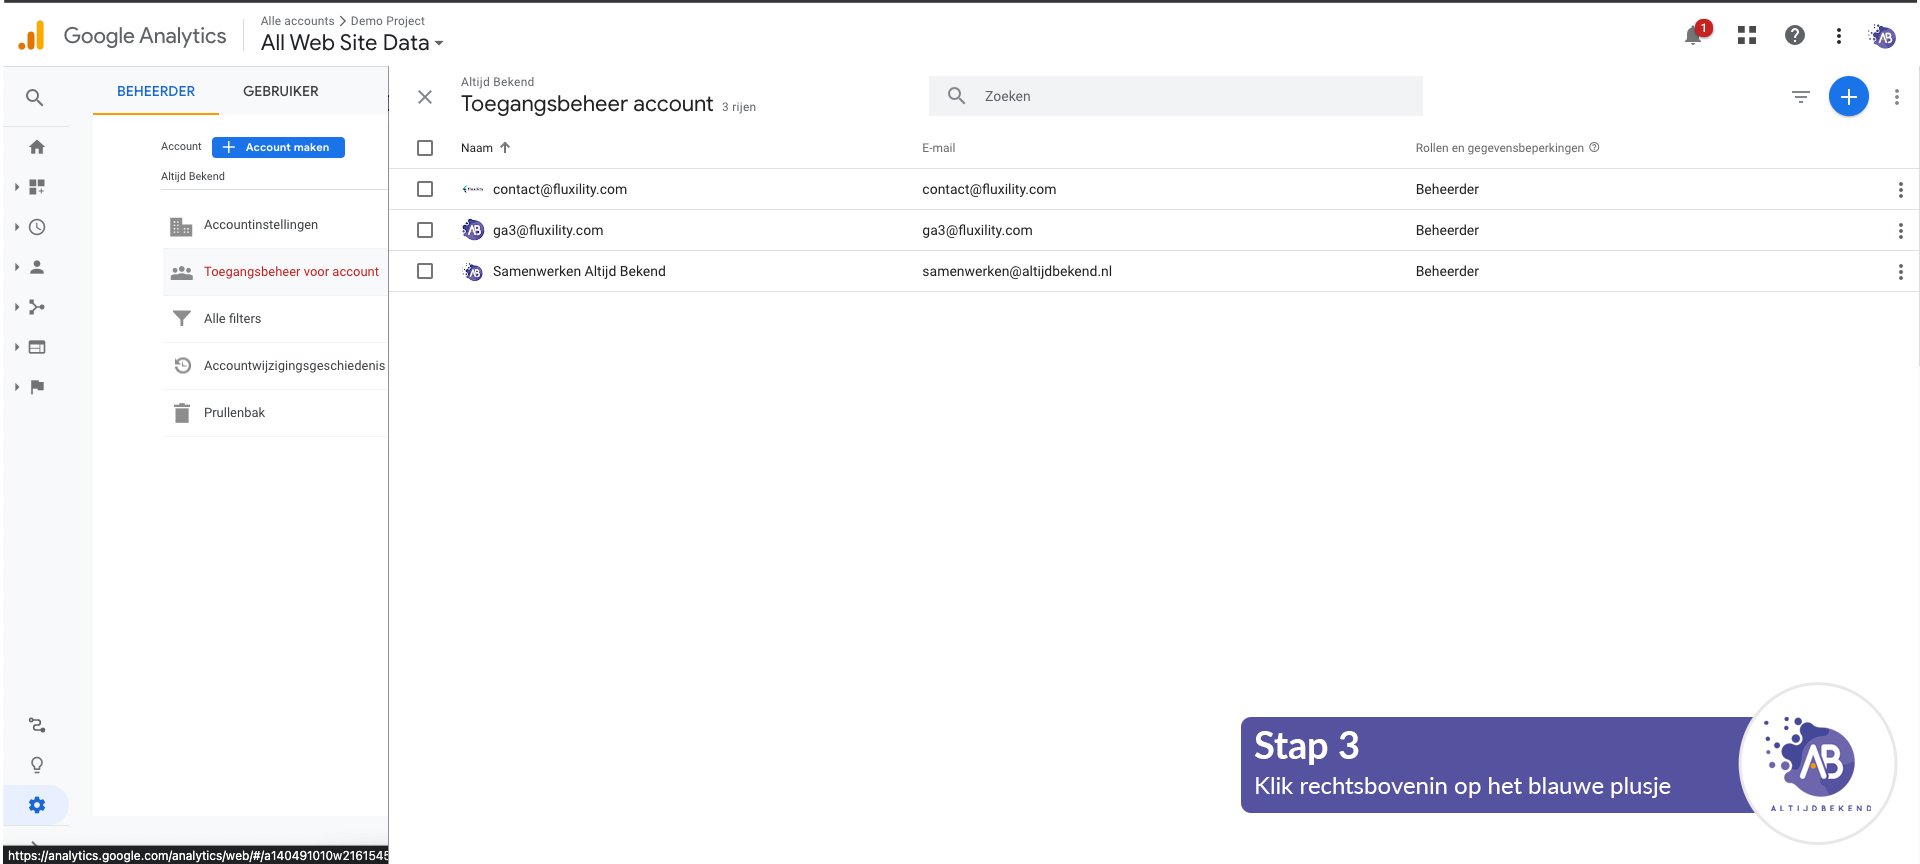Open Accountinstellingen menu item
1920x864 pixels.
coord(260,225)
